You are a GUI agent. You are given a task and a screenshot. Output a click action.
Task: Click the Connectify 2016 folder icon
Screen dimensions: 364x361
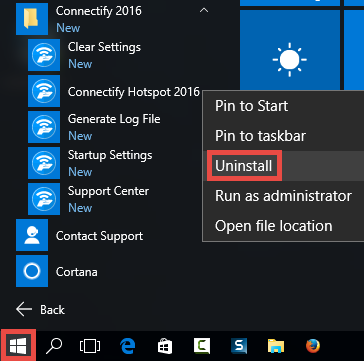(x=32, y=19)
